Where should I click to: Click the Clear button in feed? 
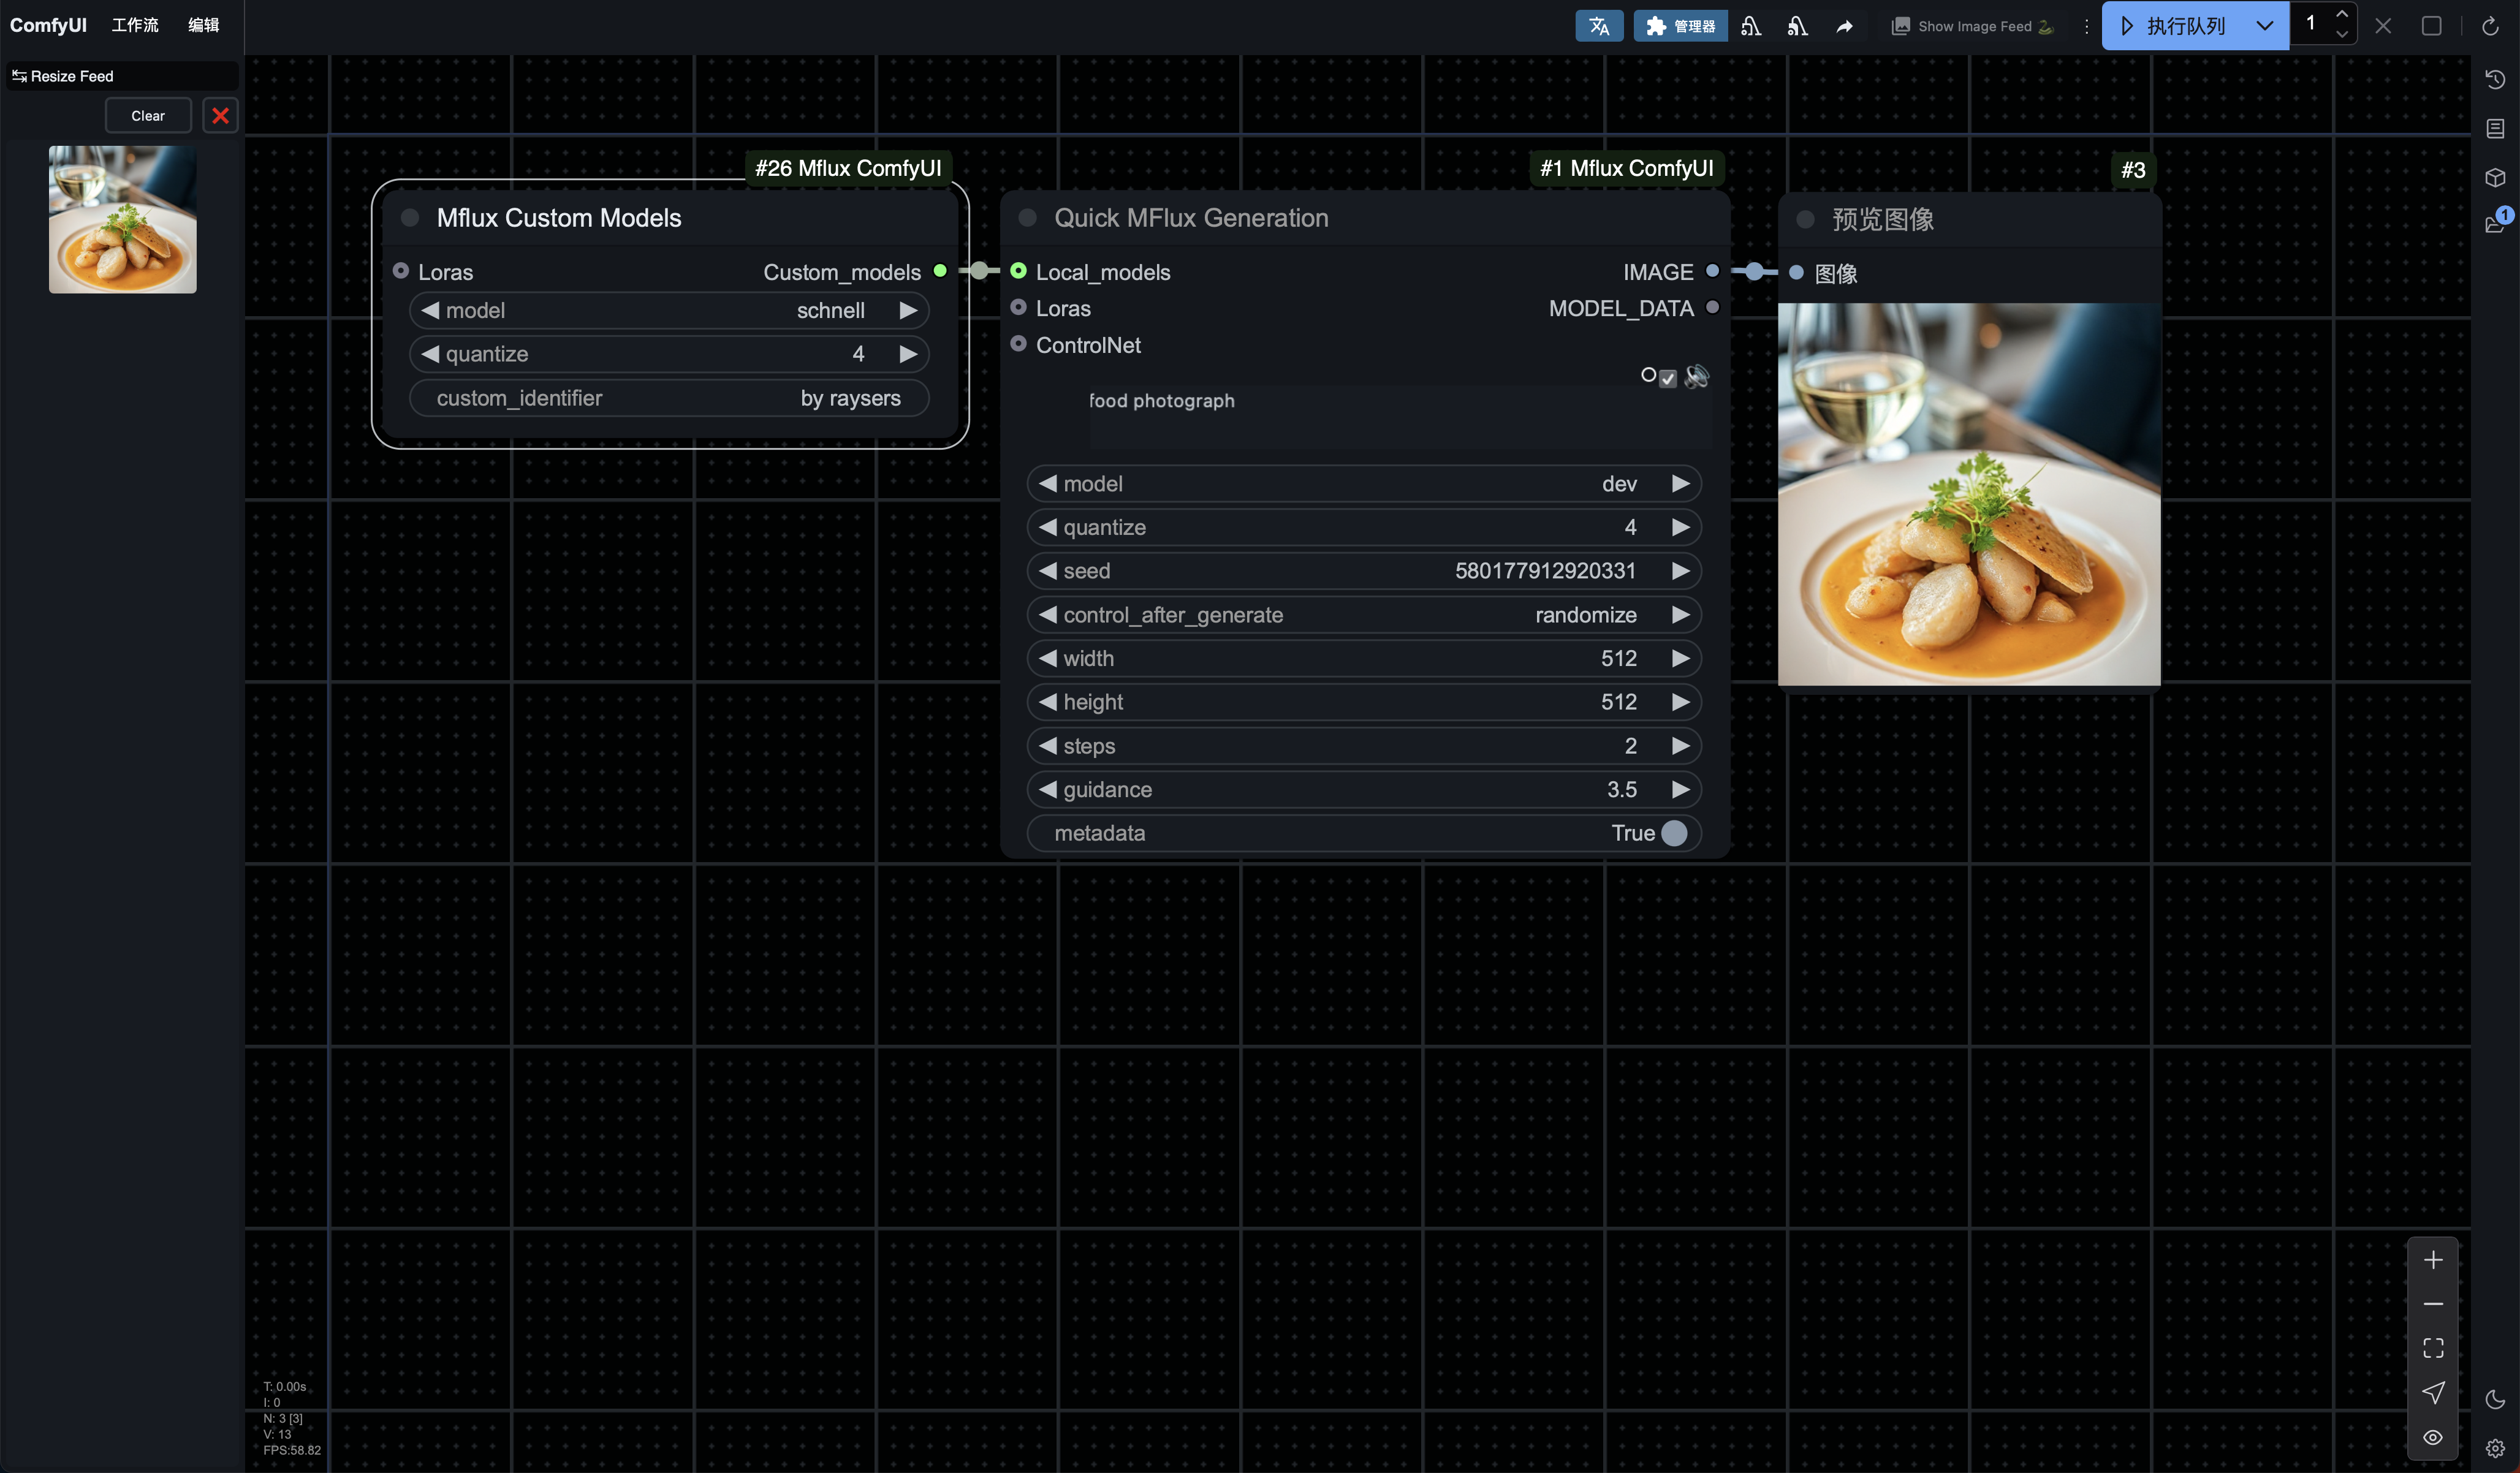(148, 116)
